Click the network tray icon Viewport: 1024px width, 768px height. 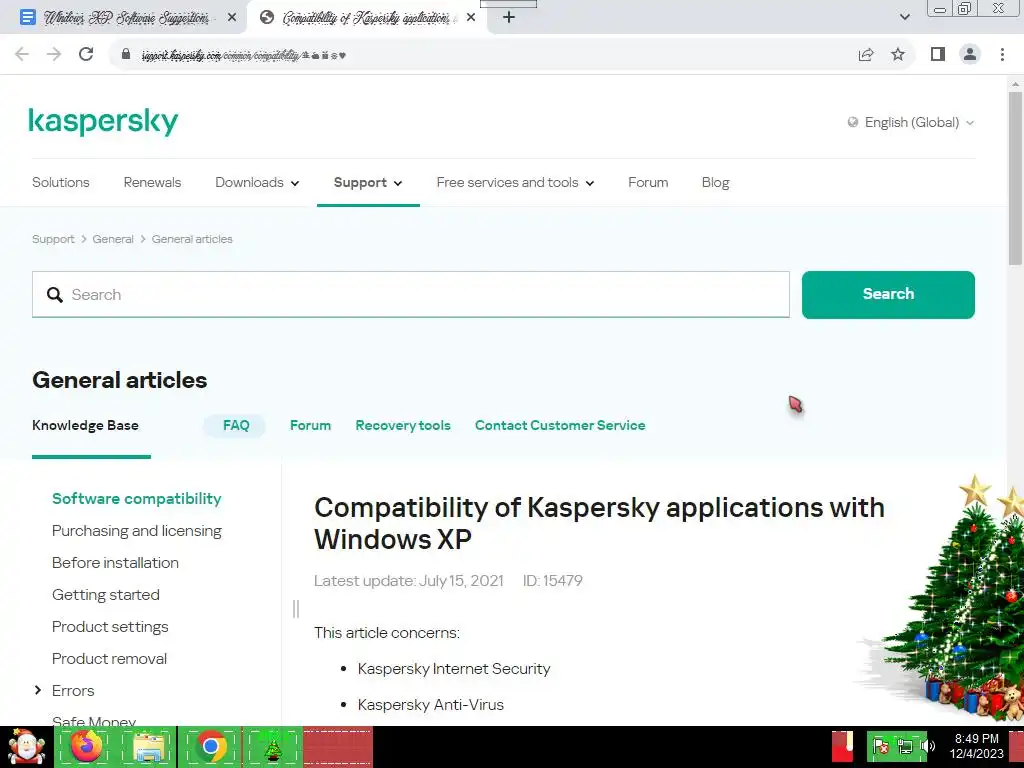[905, 746]
